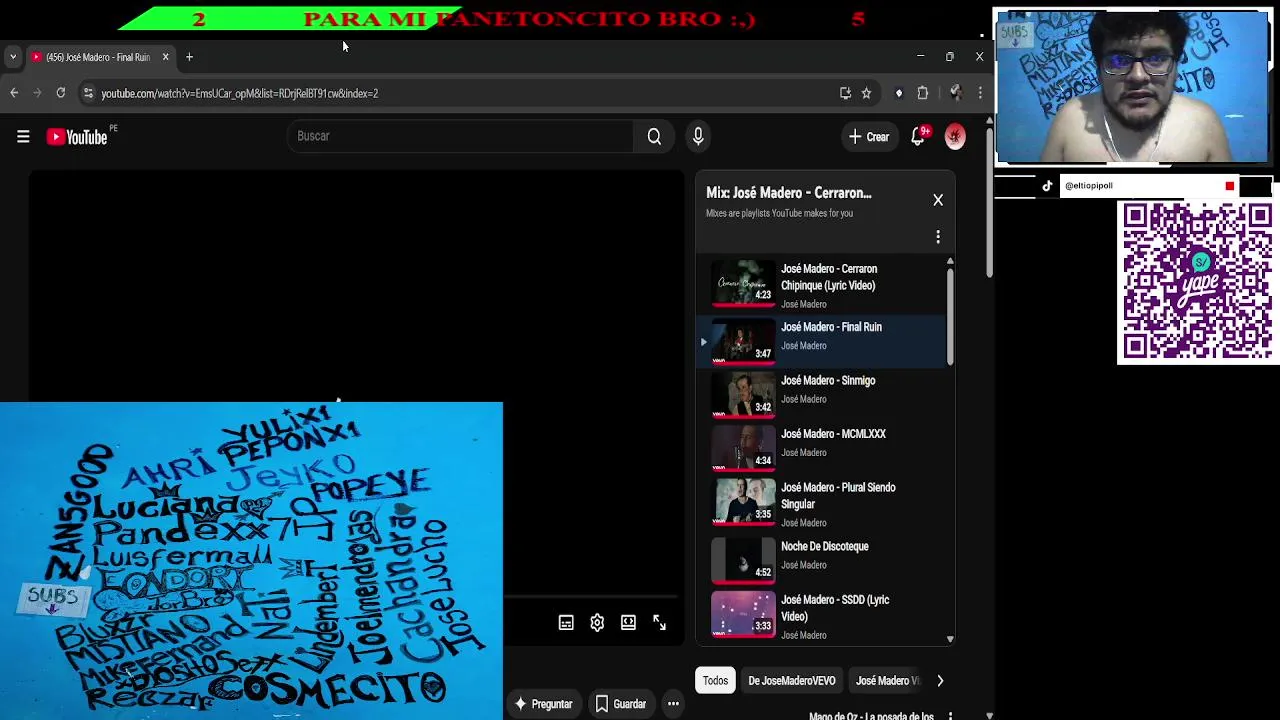Close the José Madero - Final Ruin tab
Viewport: 1280px width, 720px height.
coord(165,57)
